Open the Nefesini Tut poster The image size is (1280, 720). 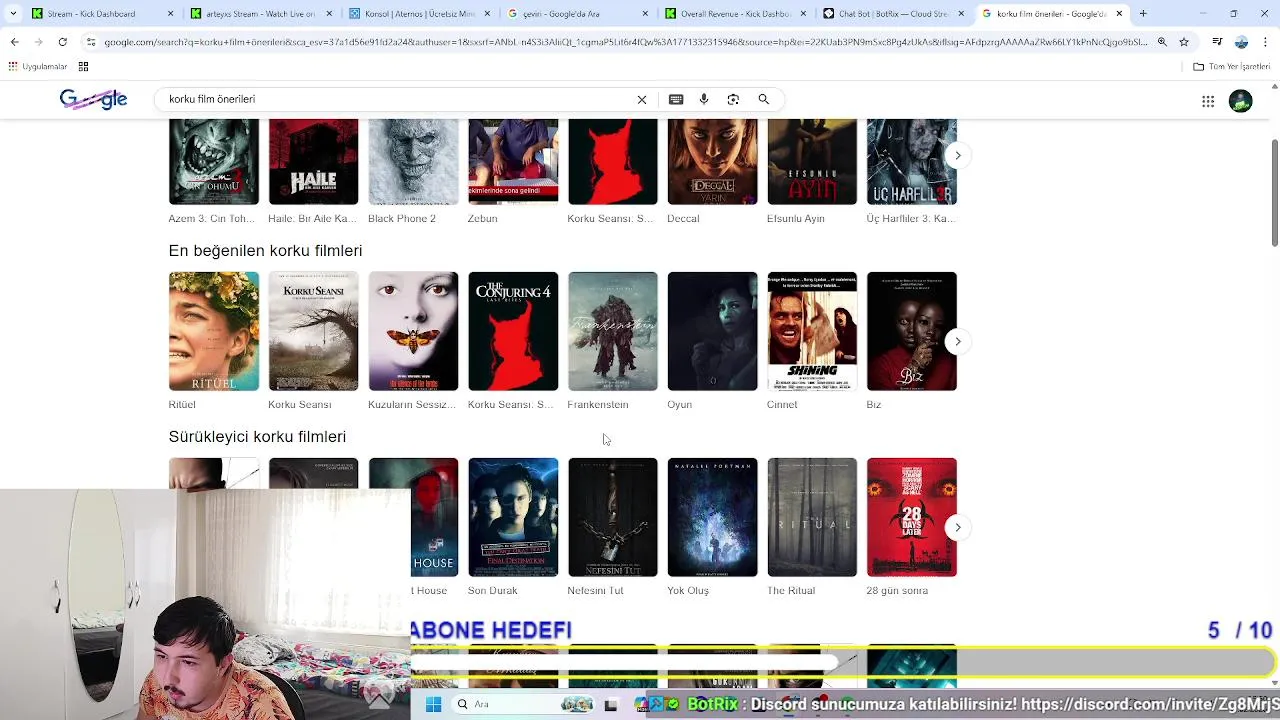pos(613,517)
